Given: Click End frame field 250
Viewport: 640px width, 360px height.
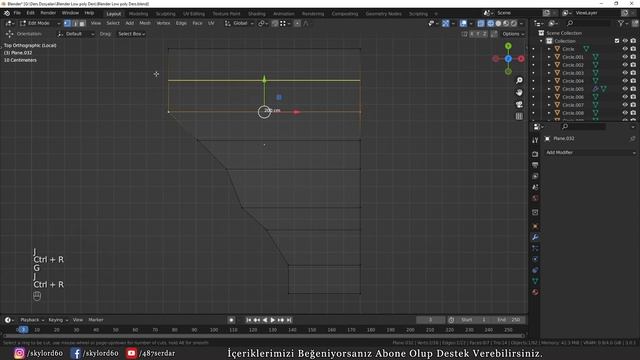Looking at the screenshot, I should tap(509, 320).
